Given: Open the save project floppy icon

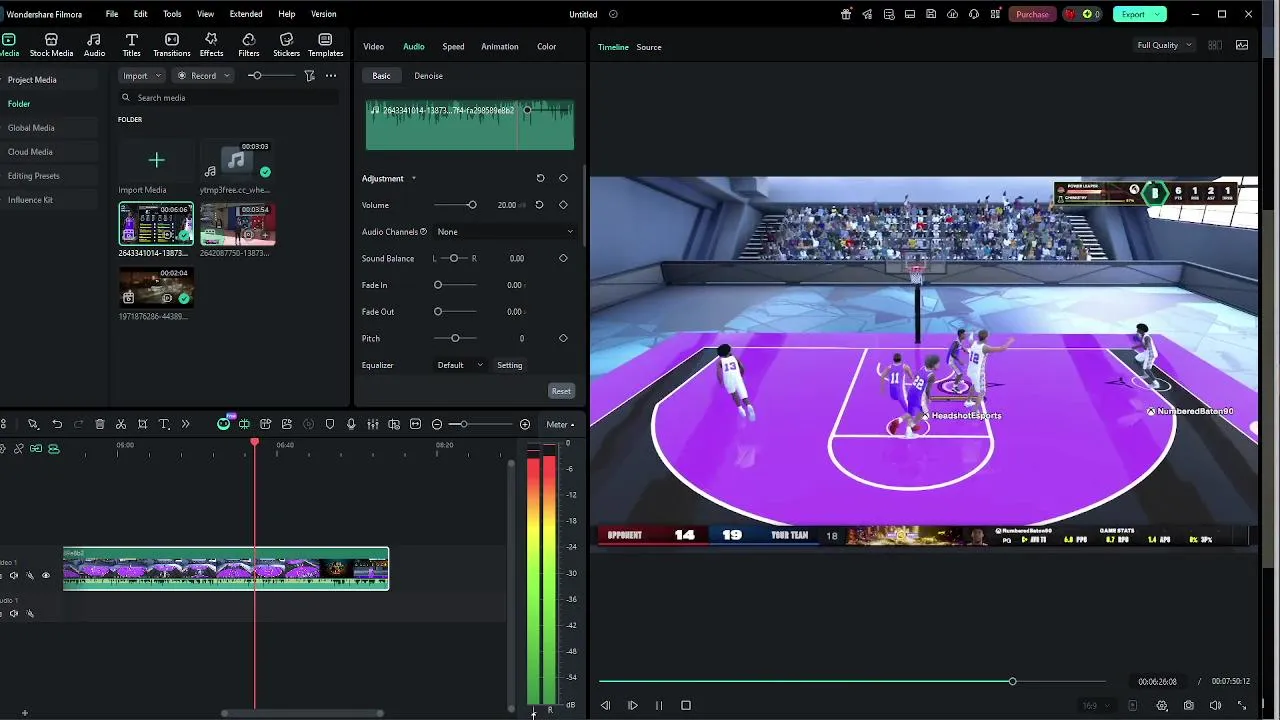Looking at the screenshot, I should pos(931,14).
